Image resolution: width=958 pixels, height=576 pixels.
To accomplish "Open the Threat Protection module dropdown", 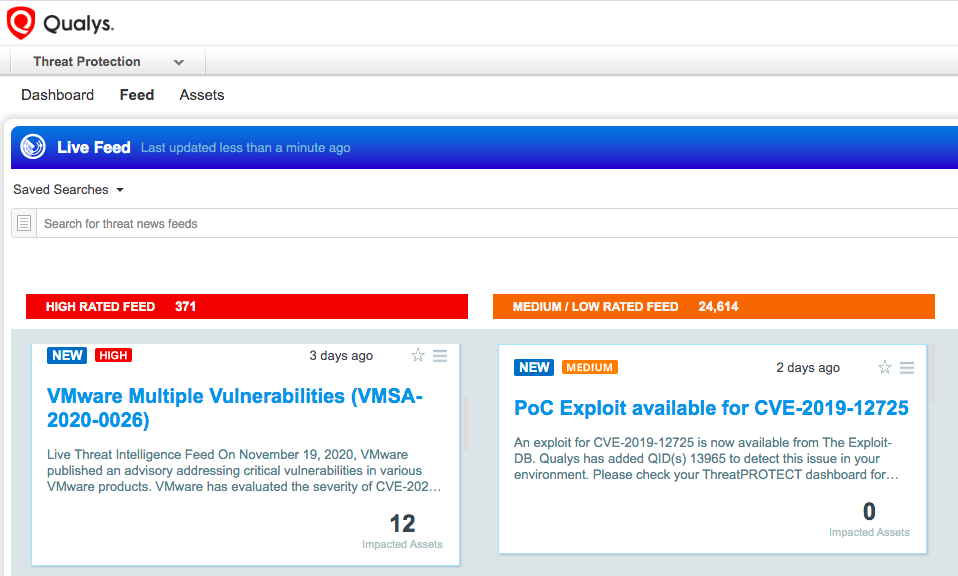I will pyautogui.click(x=108, y=62).
